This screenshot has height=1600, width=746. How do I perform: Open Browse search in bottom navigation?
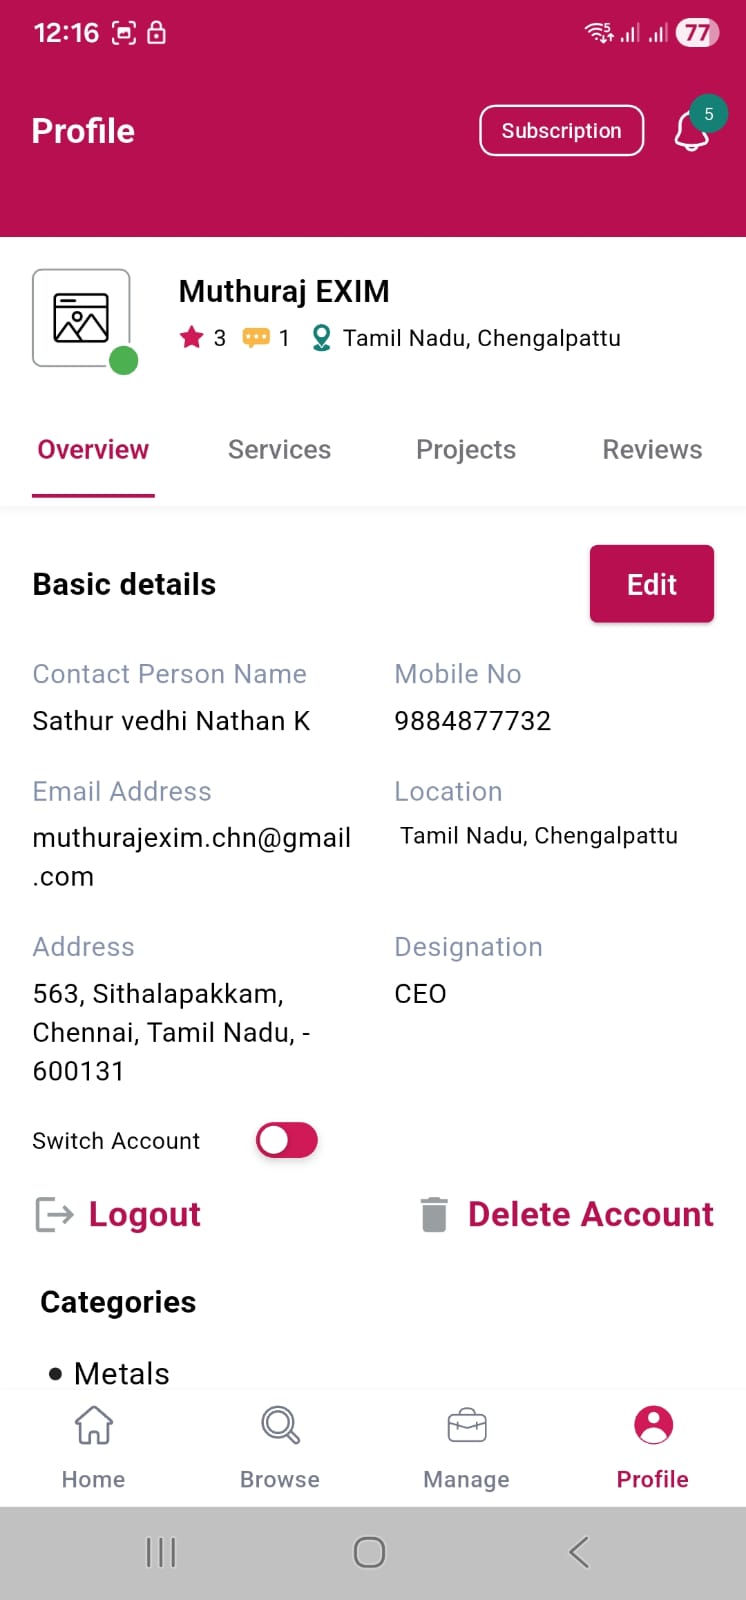click(x=280, y=1446)
